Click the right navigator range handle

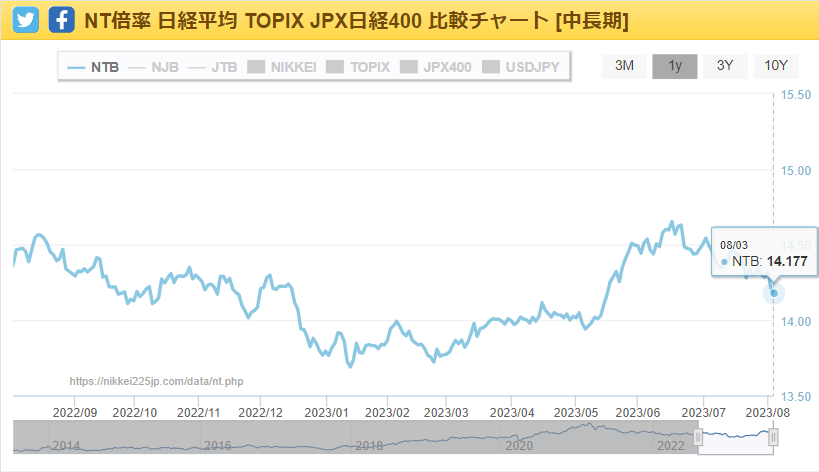[x=774, y=437]
